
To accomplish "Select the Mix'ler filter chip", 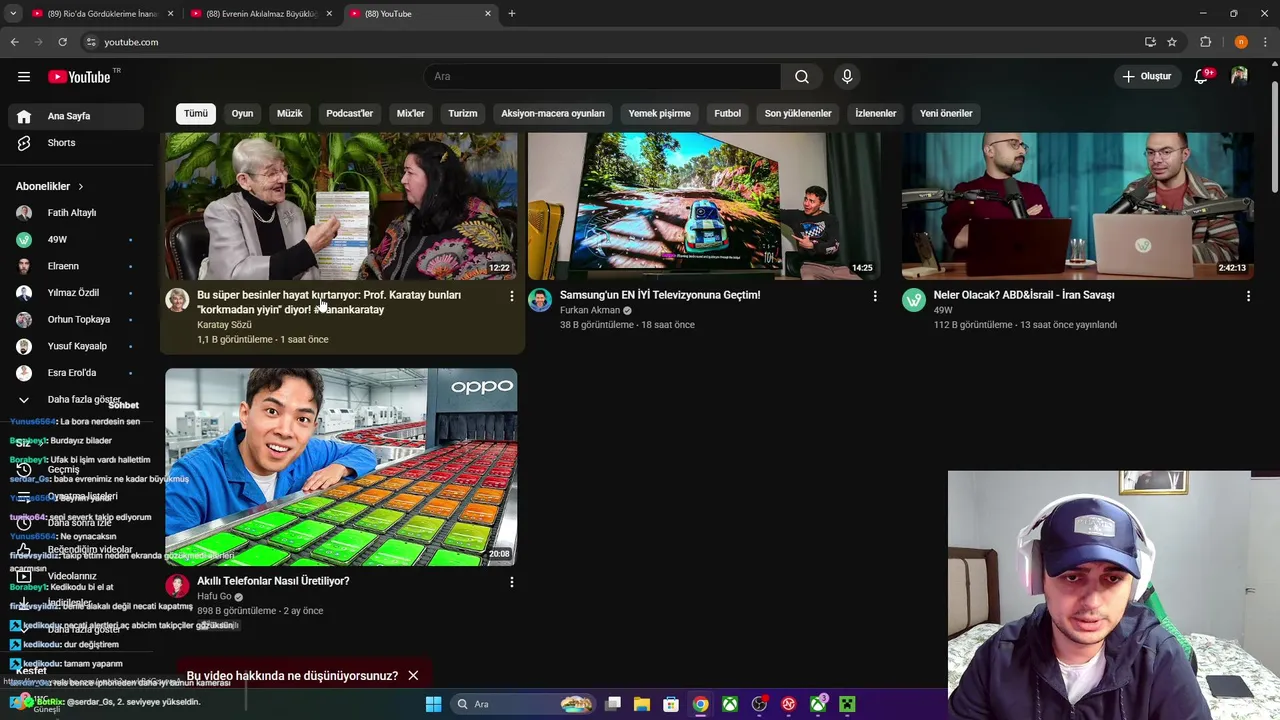I will (x=411, y=113).
